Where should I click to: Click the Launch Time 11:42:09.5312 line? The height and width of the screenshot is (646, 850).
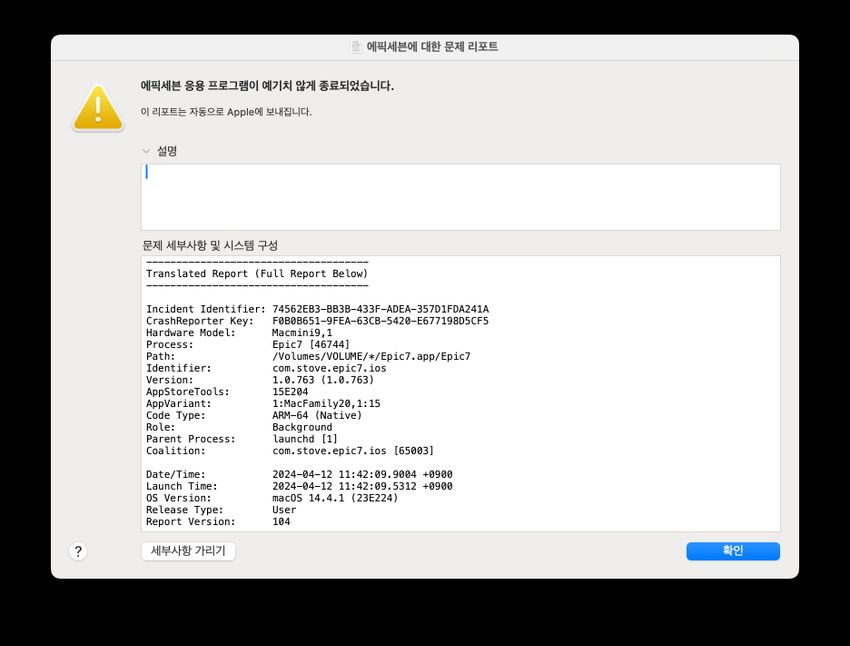point(299,487)
